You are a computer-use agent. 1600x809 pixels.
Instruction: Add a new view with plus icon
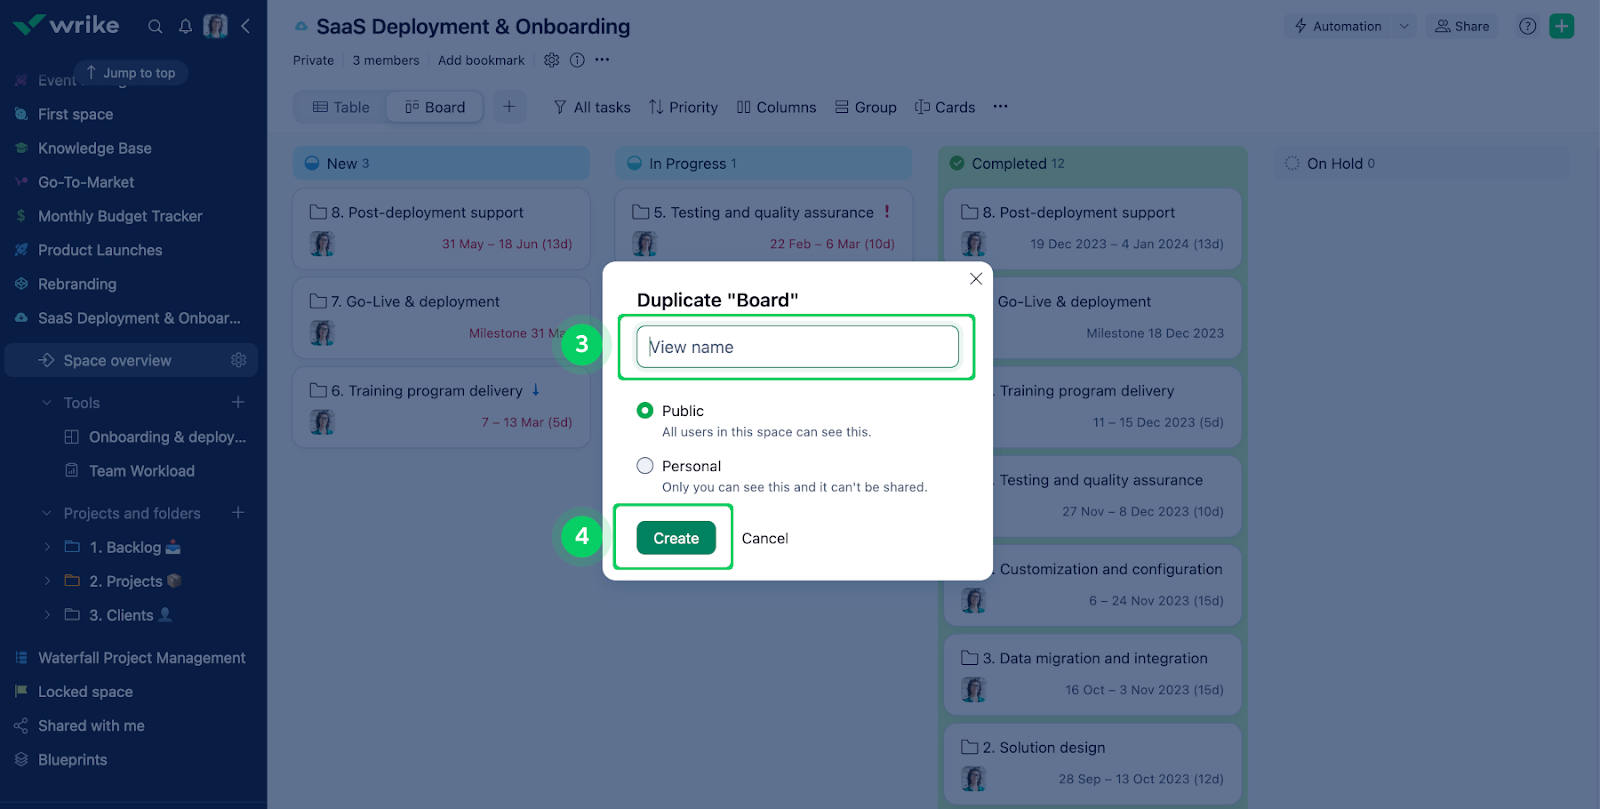tap(509, 107)
